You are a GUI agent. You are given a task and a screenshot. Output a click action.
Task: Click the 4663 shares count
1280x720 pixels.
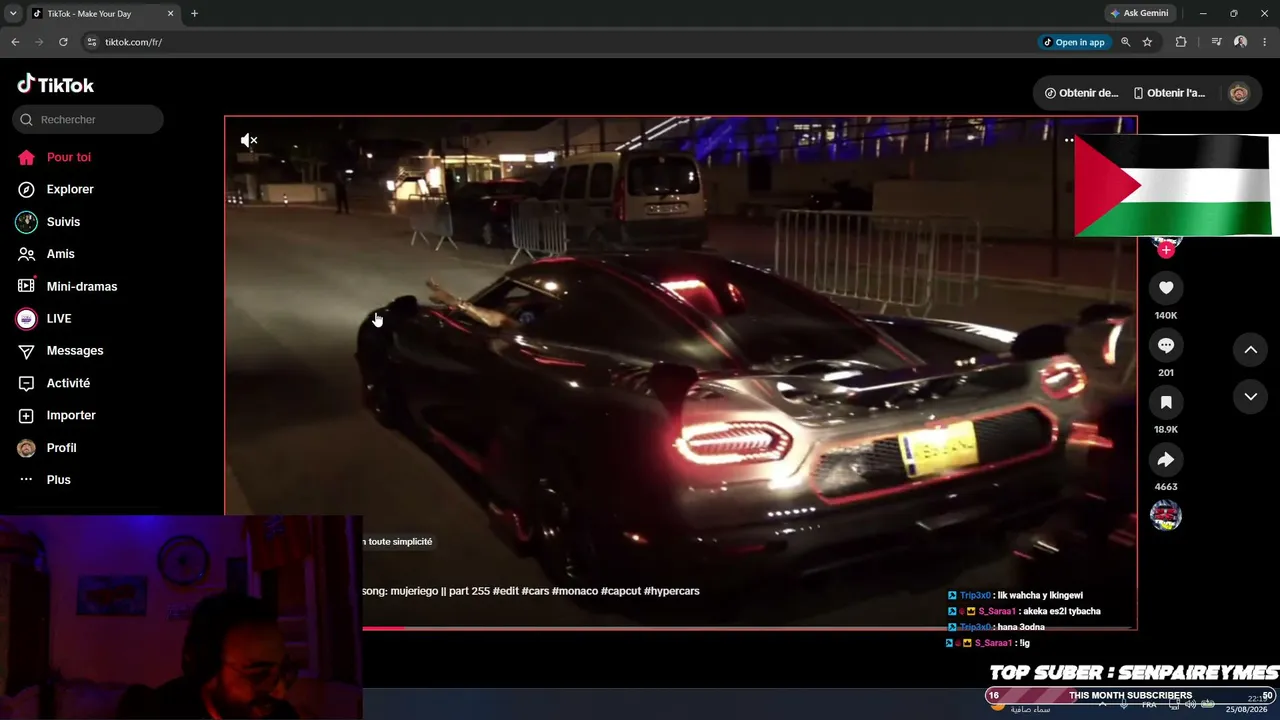click(x=1166, y=487)
